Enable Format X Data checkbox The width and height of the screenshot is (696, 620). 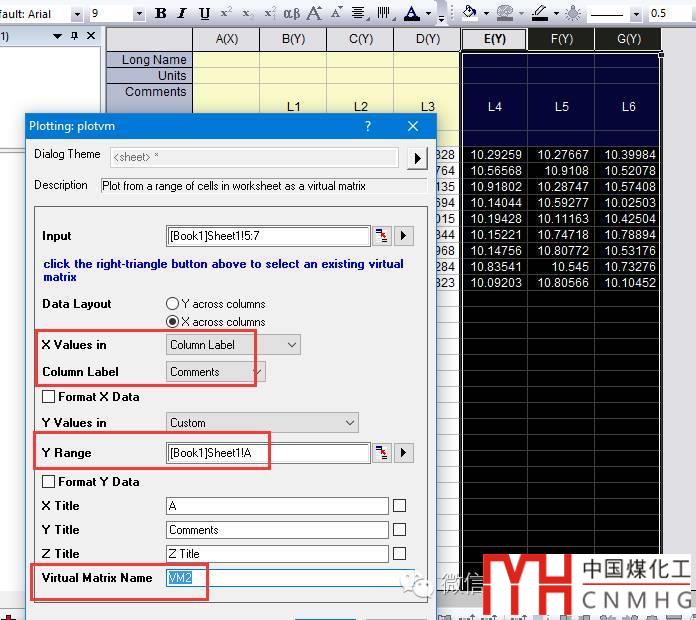click(48, 396)
